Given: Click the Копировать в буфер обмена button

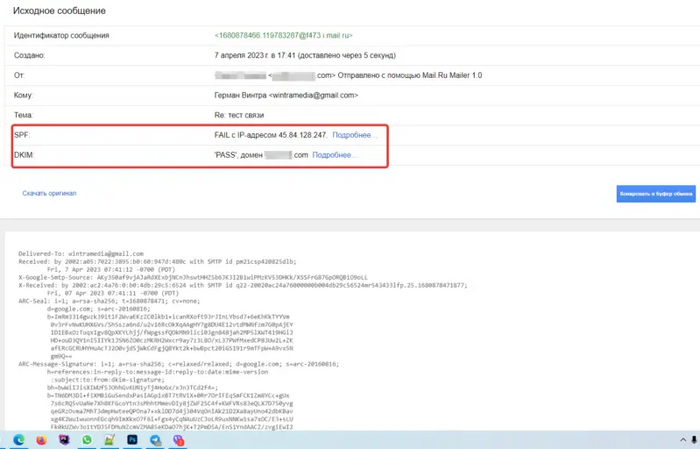Looking at the screenshot, I should pyautogui.click(x=656, y=194).
